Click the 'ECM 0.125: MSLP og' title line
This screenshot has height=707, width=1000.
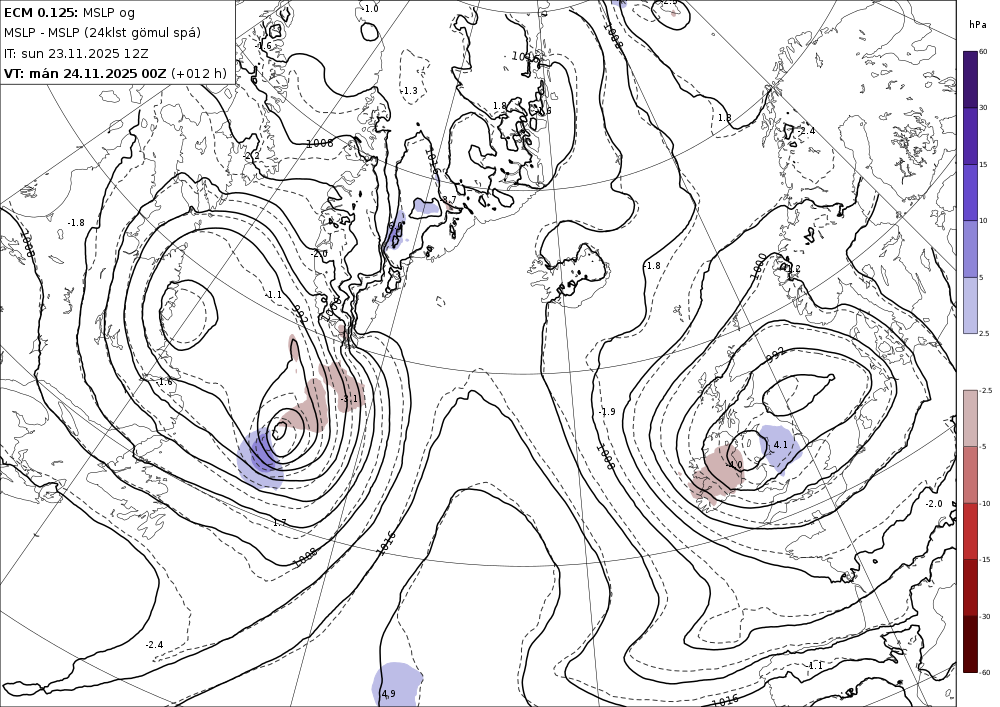coord(69,13)
